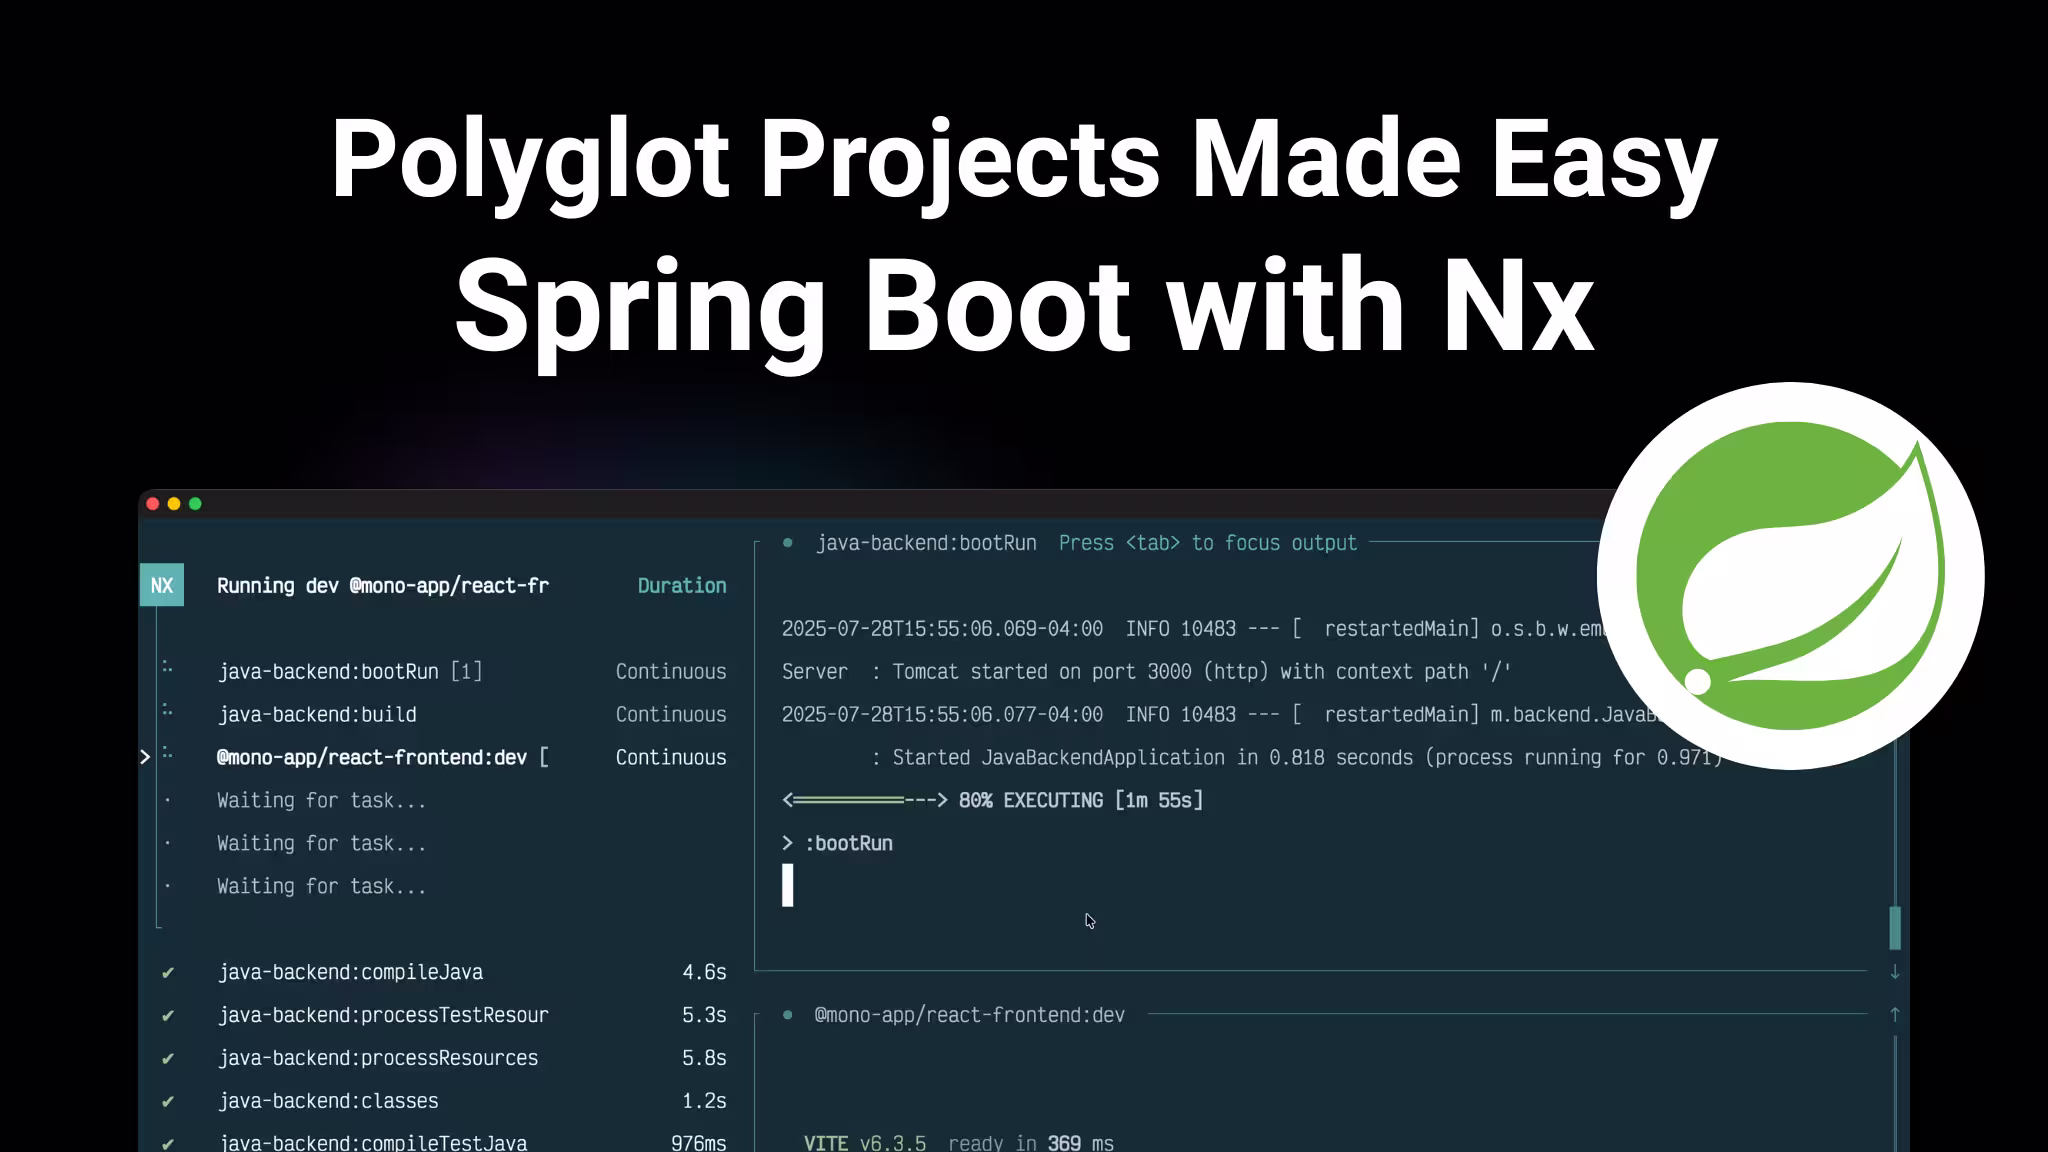
Task: Toggle the checkmark for java-backend:processResources
Action: coord(168,1057)
